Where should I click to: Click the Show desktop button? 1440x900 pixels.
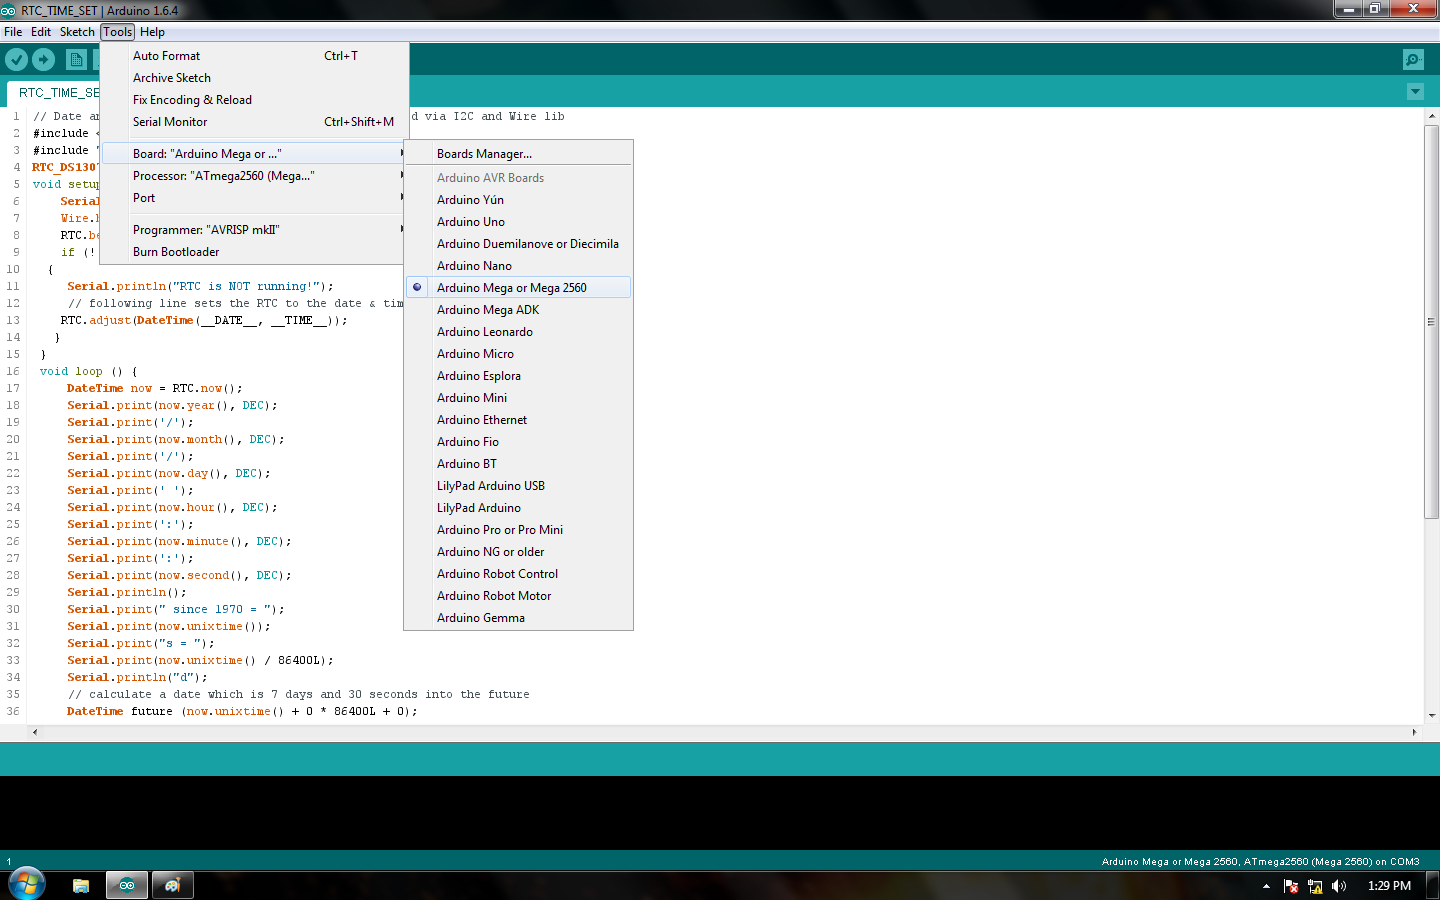point(1433,886)
